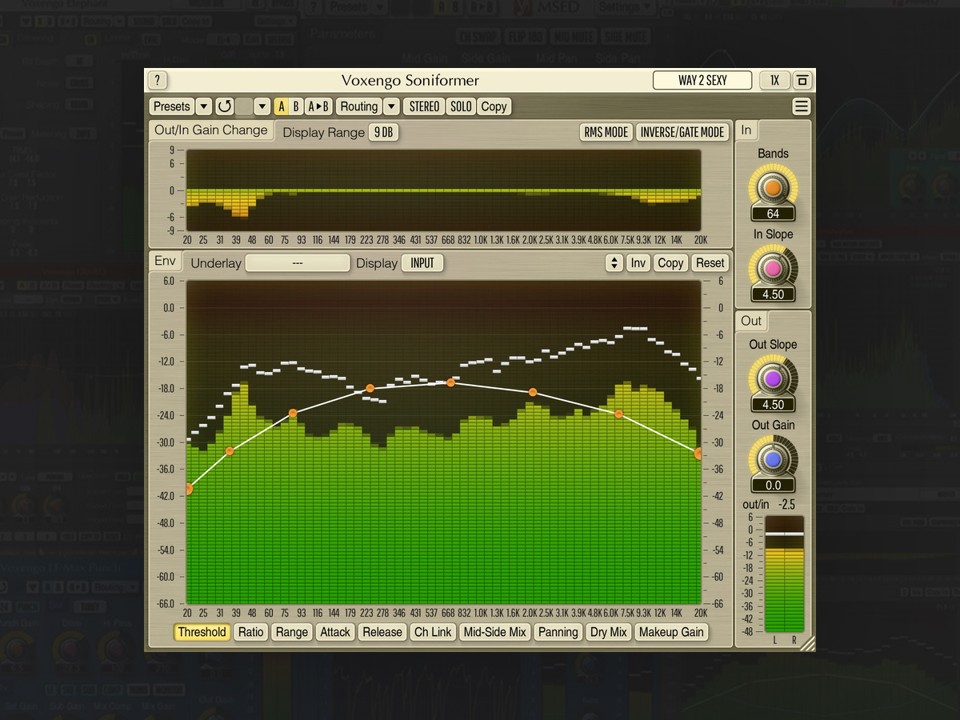
Task: Select the envelope point at 20K
Action: tap(698, 454)
